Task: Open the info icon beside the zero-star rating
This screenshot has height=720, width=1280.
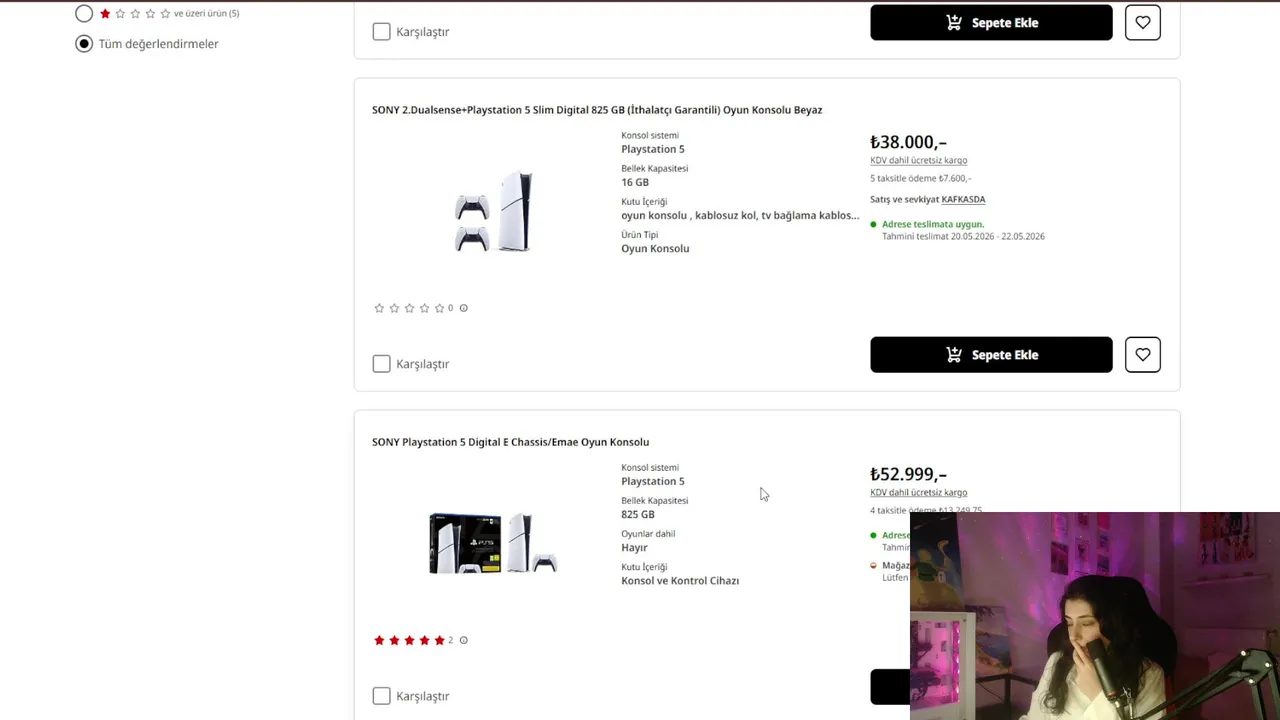Action: coord(463,308)
